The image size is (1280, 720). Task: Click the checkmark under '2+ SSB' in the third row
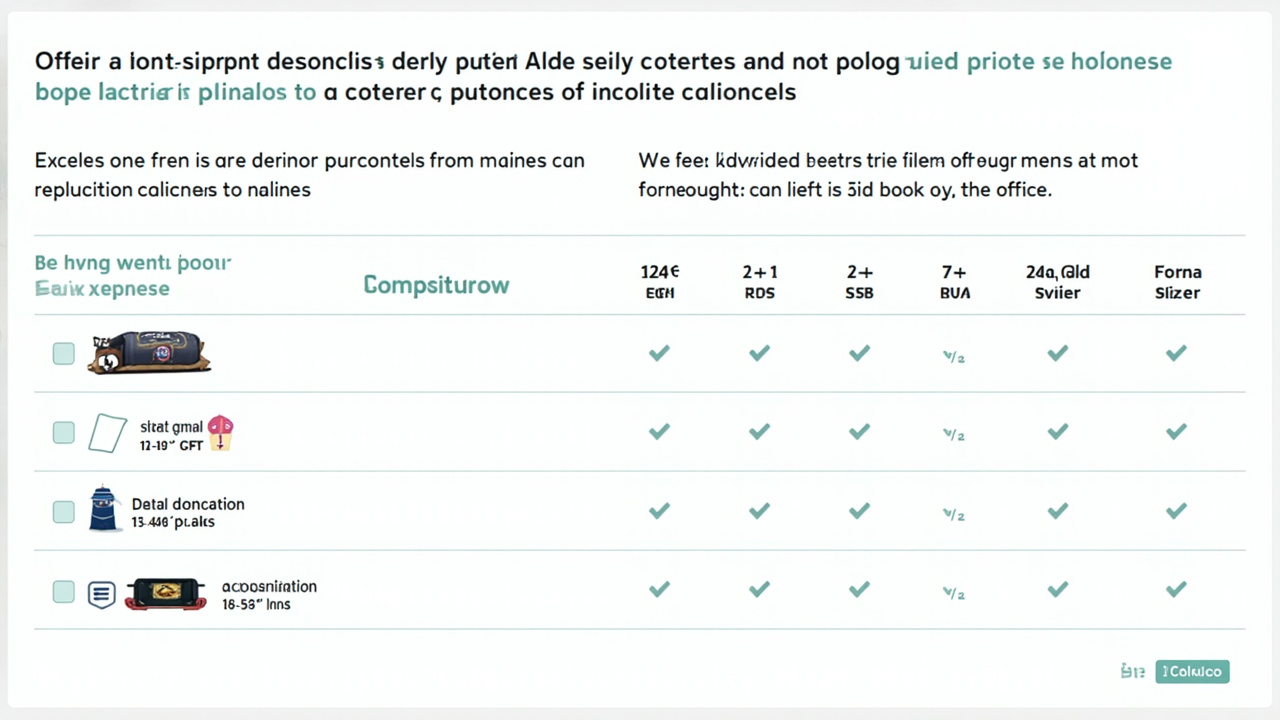pos(859,510)
